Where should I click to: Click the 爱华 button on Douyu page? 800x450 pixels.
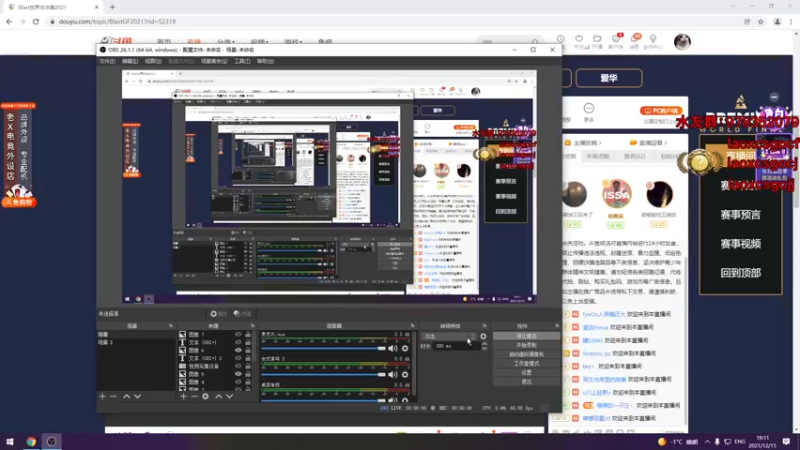[609, 78]
